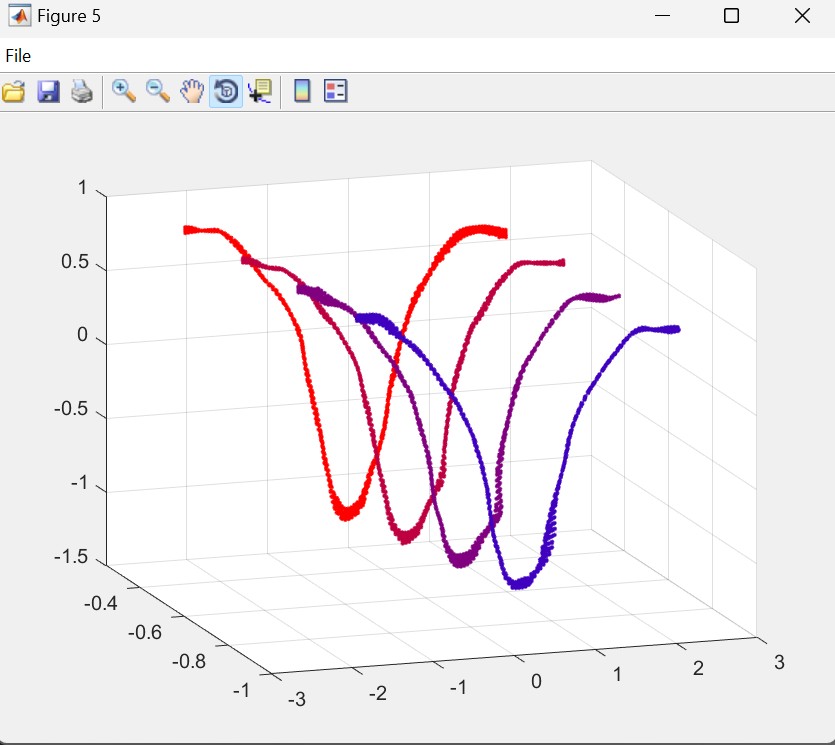
Task: Activate the Pan hand tool
Action: click(x=191, y=92)
